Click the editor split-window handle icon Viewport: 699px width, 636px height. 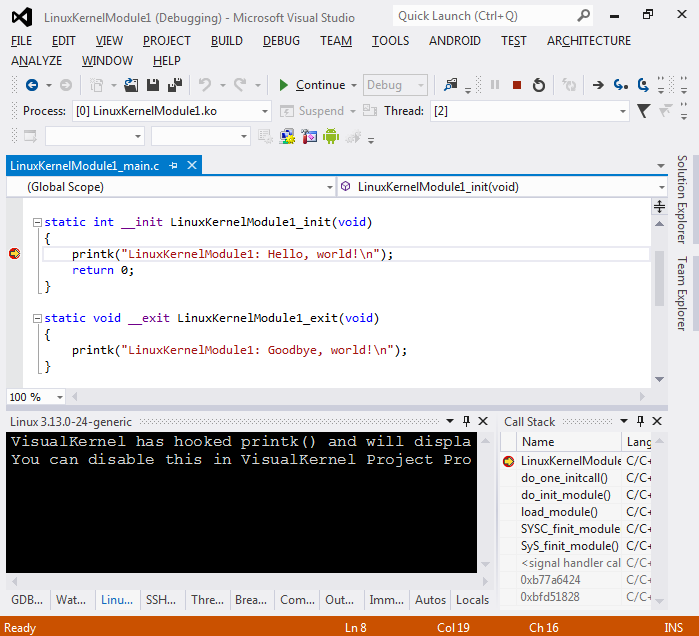[x=659, y=206]
